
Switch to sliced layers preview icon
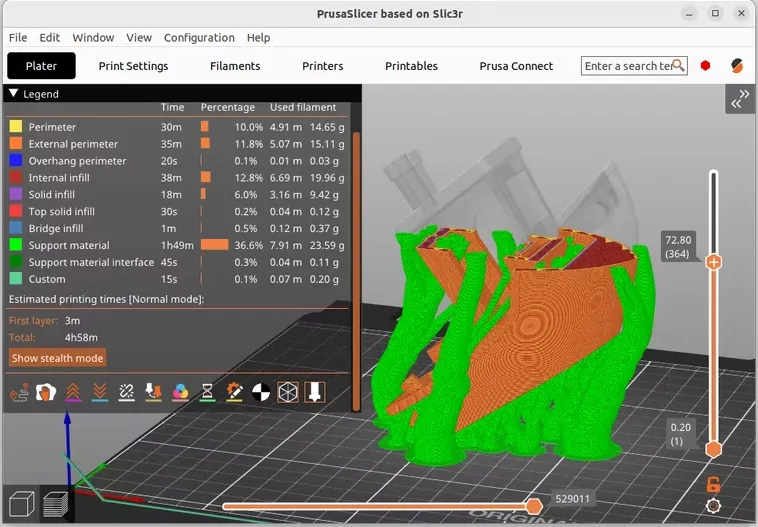(56, 504)
